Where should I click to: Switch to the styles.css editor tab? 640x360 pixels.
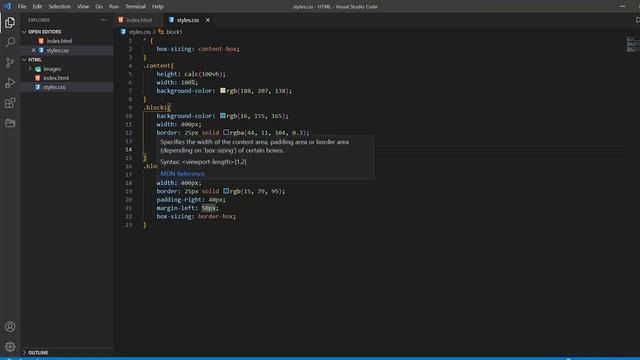pos(188,20)
